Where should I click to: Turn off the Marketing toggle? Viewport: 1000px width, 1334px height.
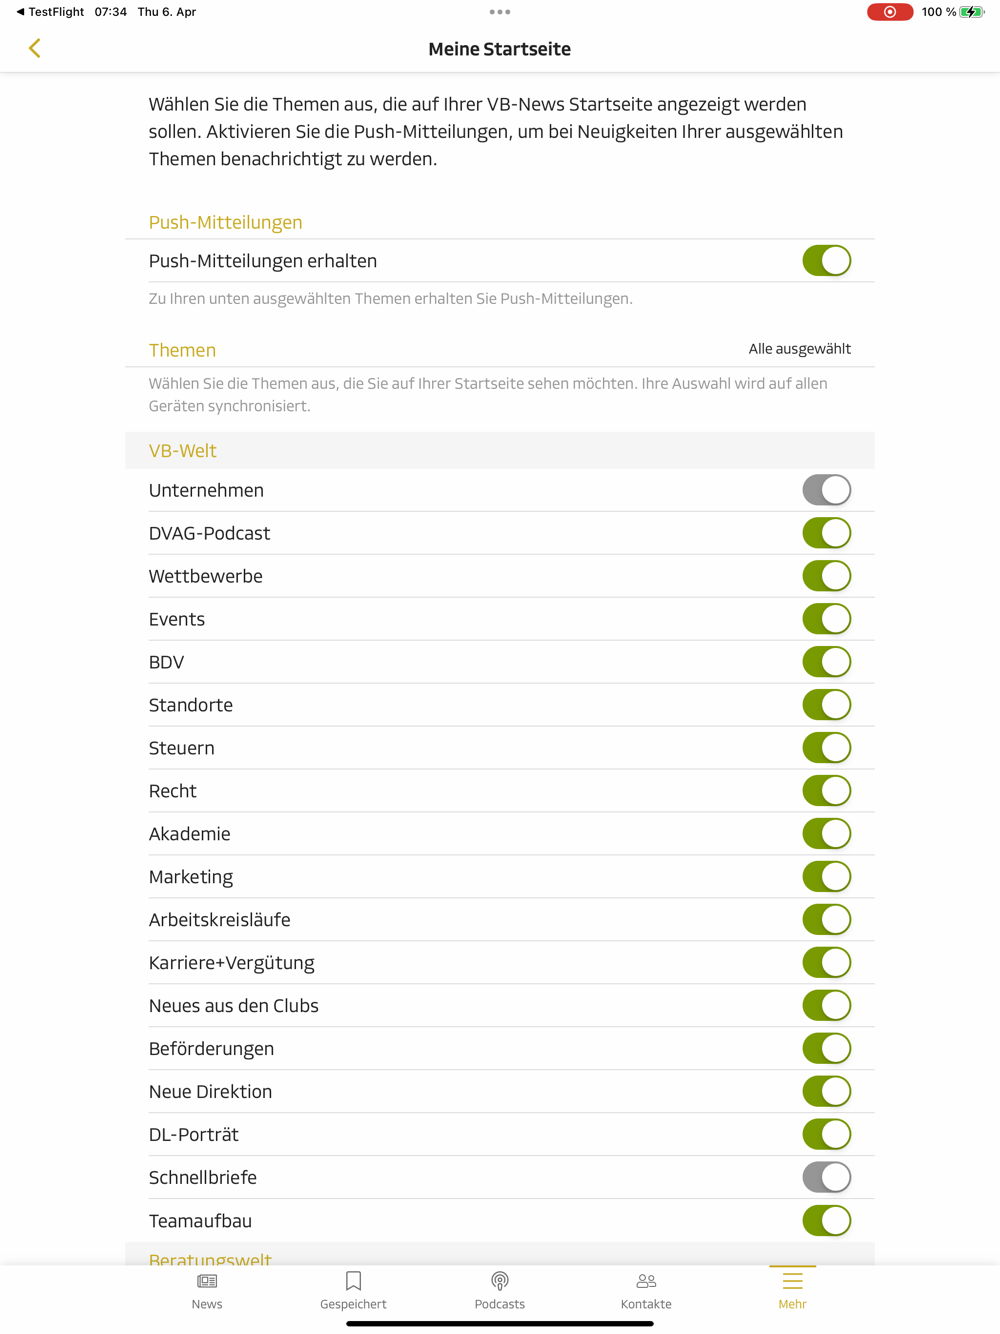pos(826,877)
